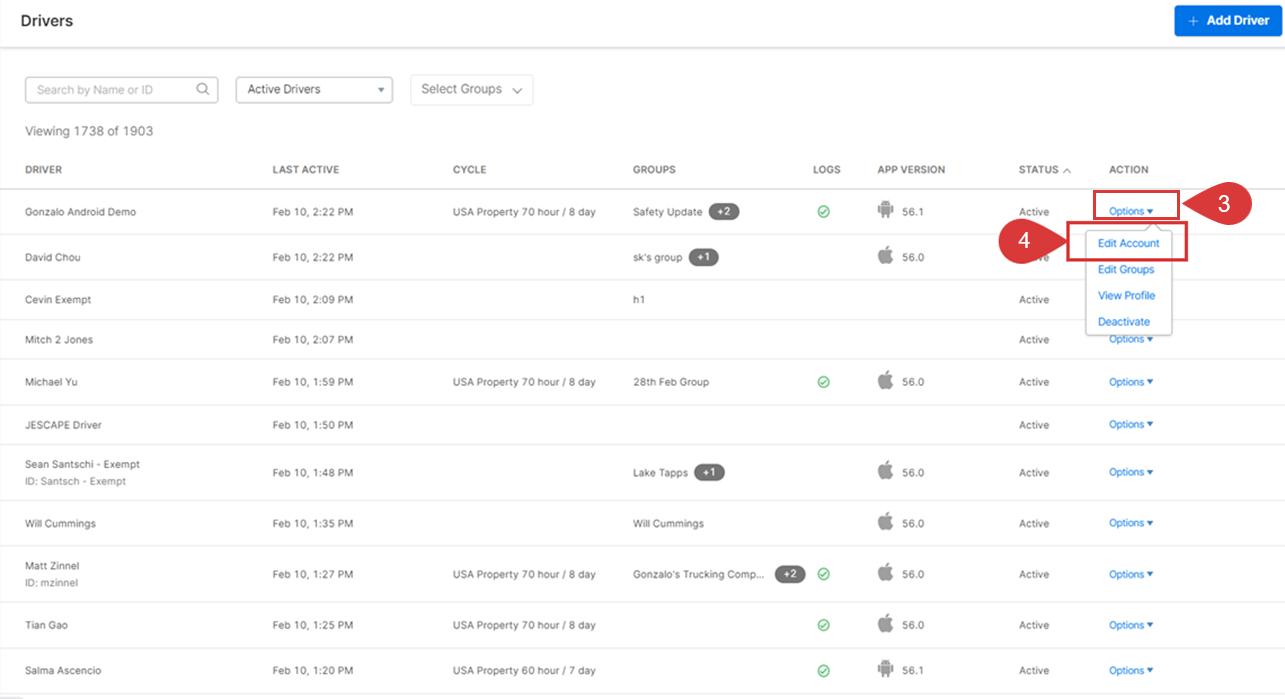Viewport: 1285px width, 699px height.
Task: Click Apple icon in Tian Gao row
Action: [885, 624]
